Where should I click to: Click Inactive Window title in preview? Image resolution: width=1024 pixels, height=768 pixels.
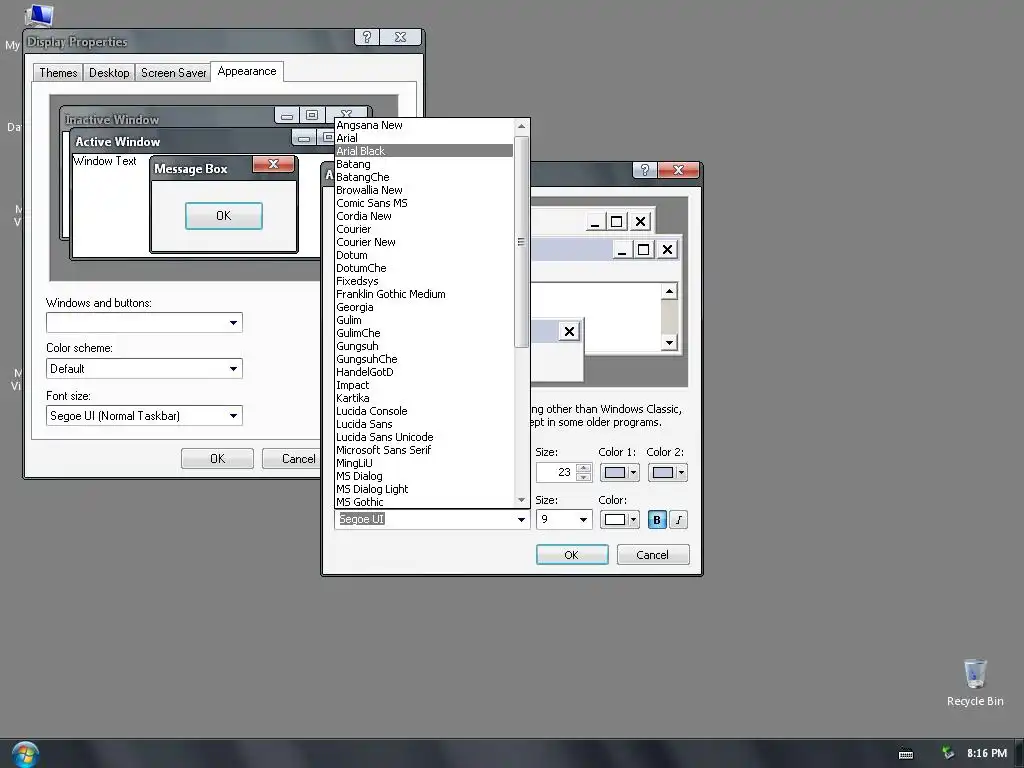(112, 120)
